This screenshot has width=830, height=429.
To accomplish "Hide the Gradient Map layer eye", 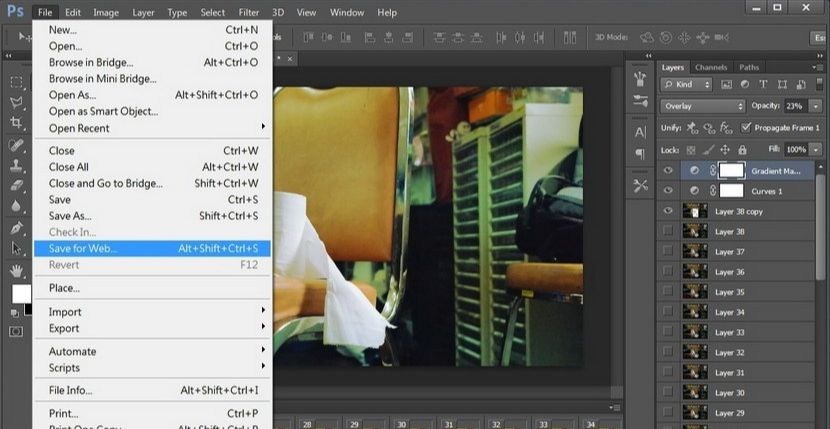I will click(668, 171).
